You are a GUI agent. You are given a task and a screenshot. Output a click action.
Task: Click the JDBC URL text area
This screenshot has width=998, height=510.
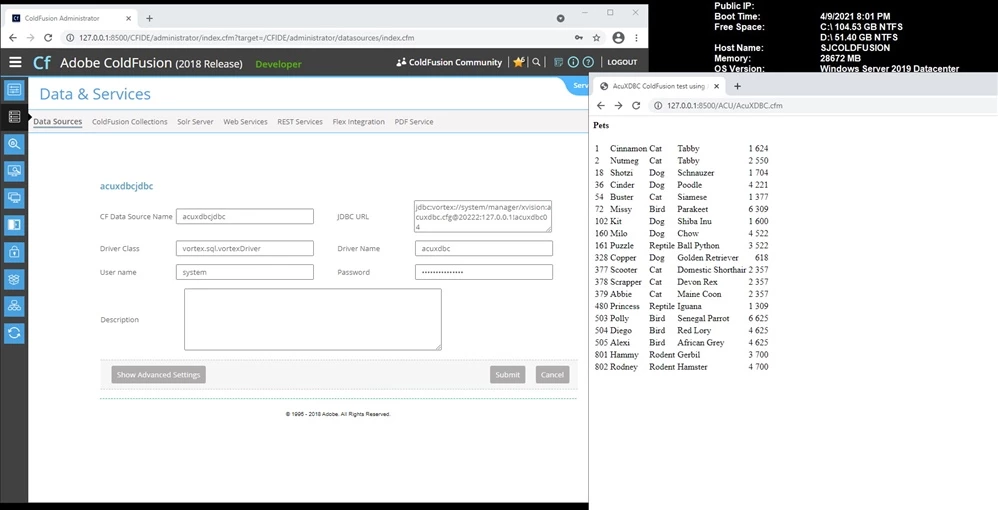click(x=483, y=216)
